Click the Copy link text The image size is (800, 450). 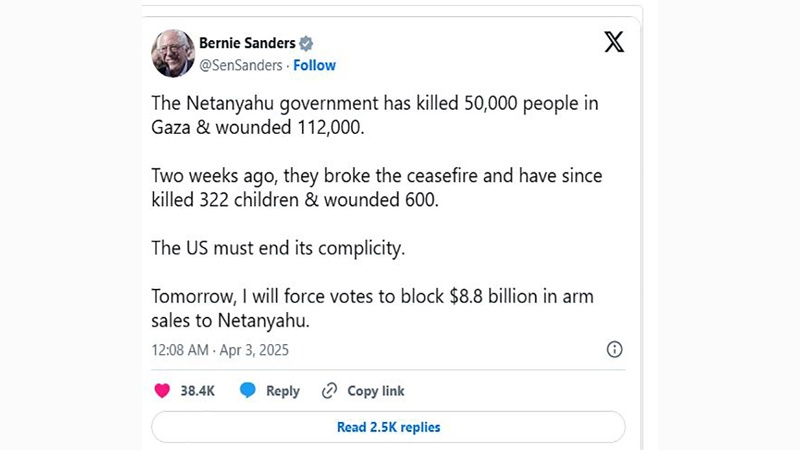click(x=376, y=391)
